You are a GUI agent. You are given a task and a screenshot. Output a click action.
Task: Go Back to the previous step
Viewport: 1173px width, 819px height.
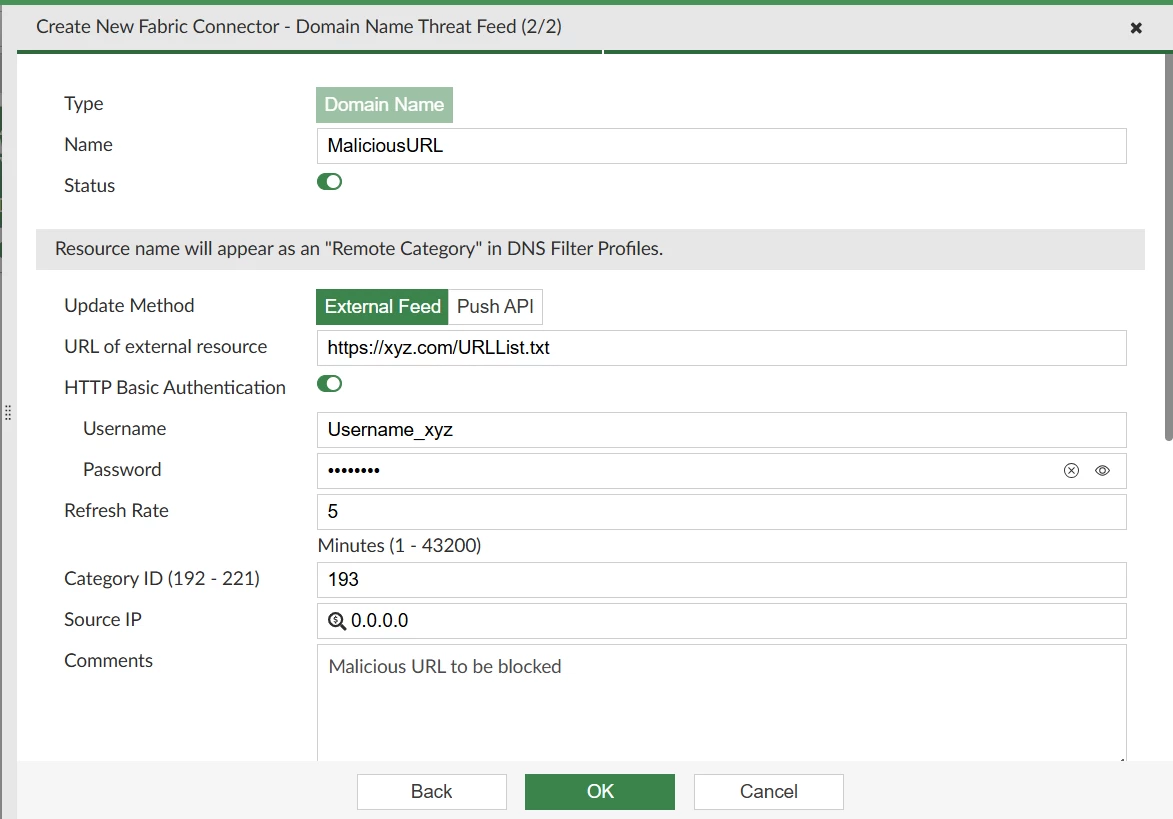(432, 791)
